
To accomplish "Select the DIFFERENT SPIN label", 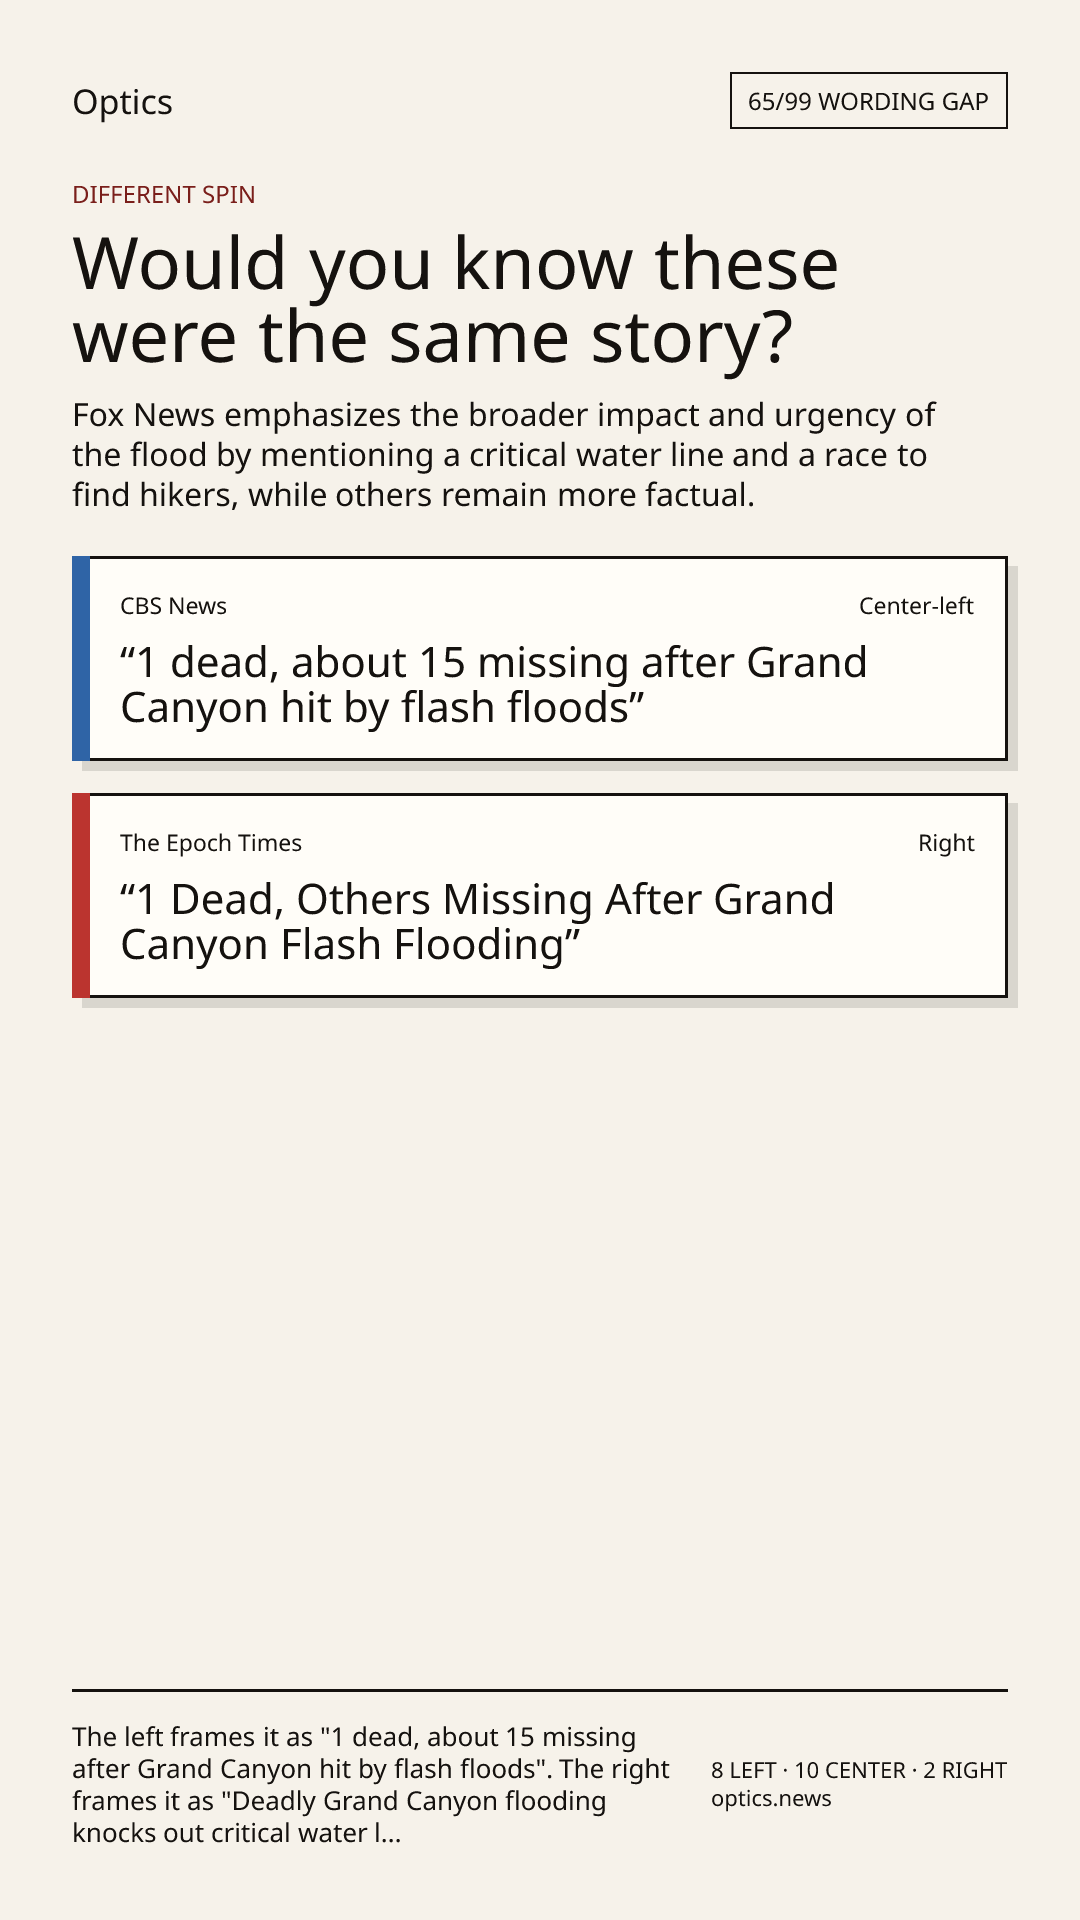I will click(x=164, y=194).
